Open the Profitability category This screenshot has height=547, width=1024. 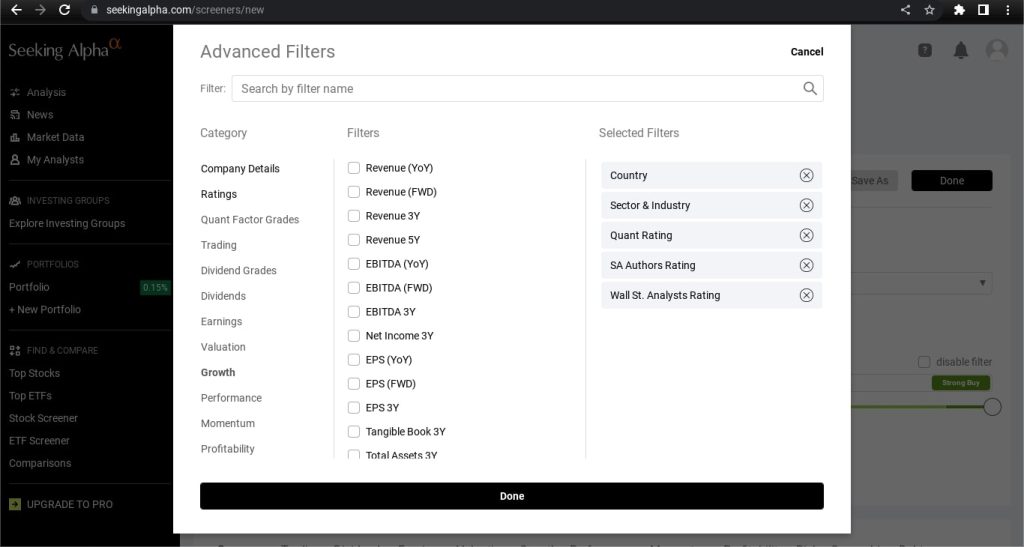coord(227,449)
